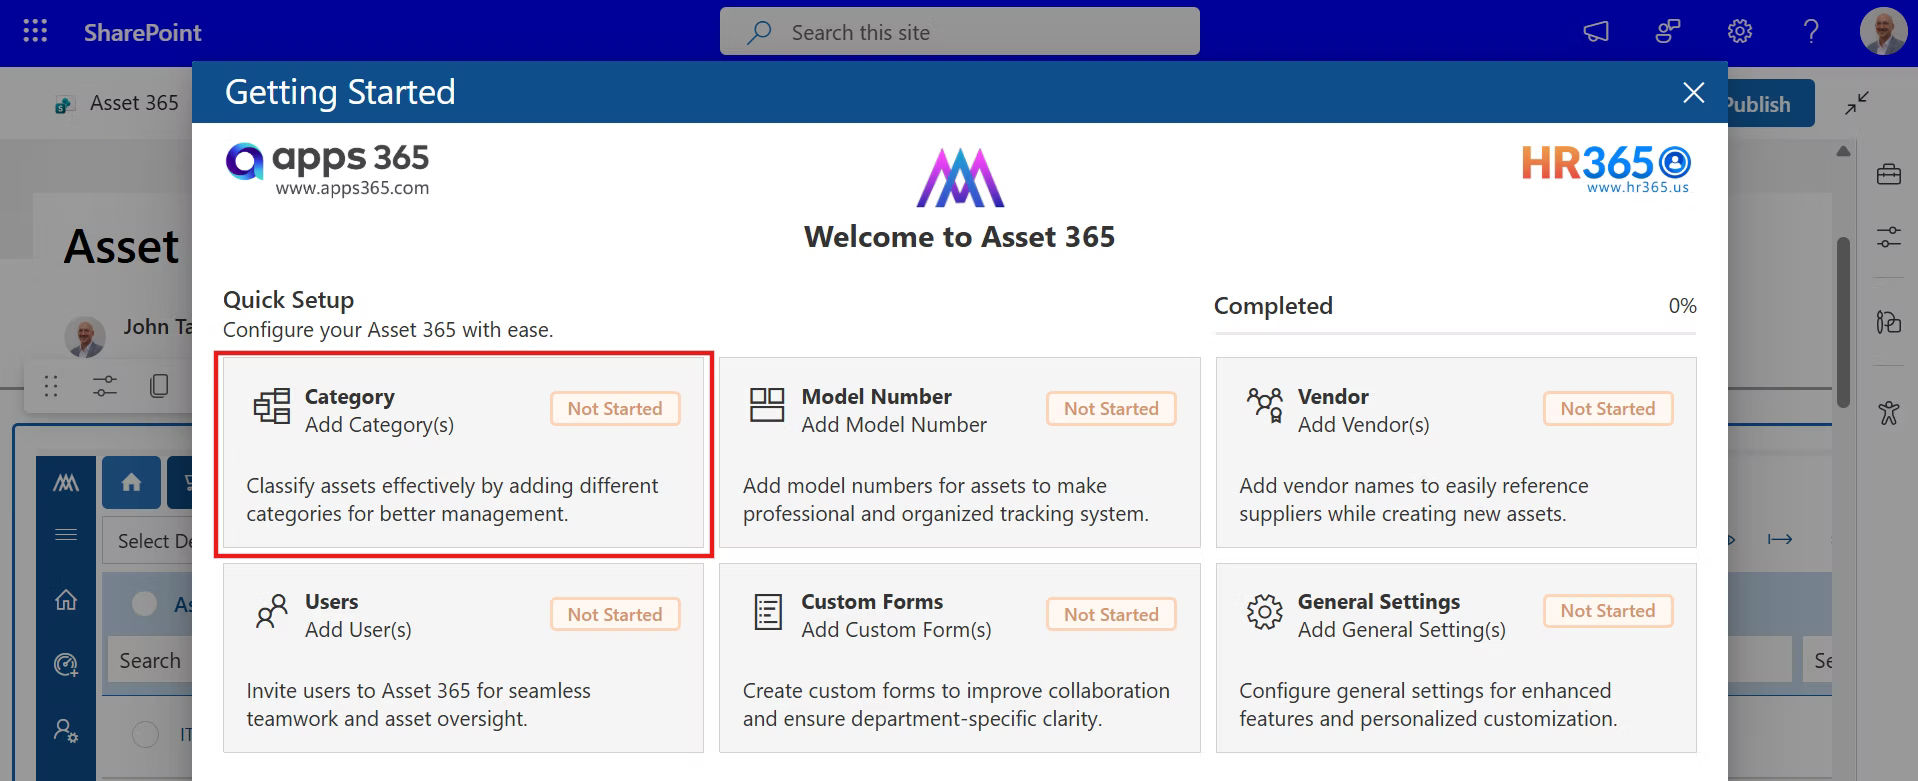Click the page vertical scrollbar thumb
Image resolution: width=1918 pixels, height=781 pixels.
click(1843, 320)
